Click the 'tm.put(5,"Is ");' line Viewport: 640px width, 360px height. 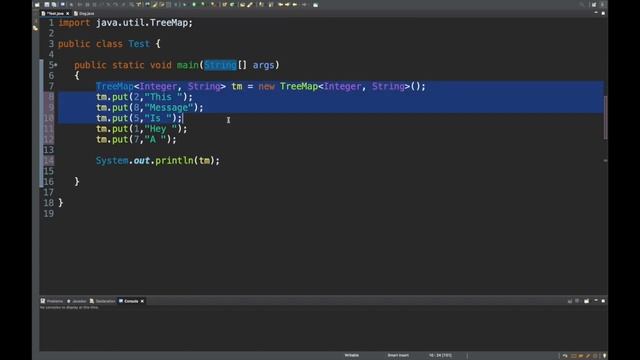click(139, 118)
